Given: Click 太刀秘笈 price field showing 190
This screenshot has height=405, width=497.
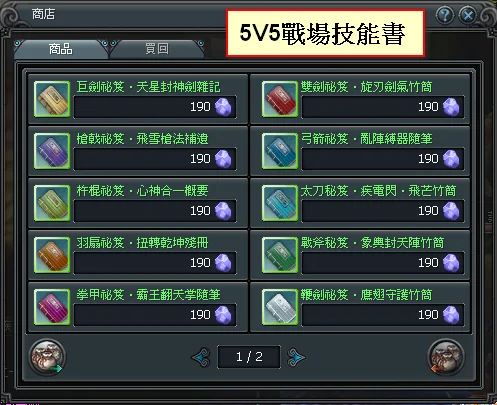Looking at the screenshot, I should (383, 211).
